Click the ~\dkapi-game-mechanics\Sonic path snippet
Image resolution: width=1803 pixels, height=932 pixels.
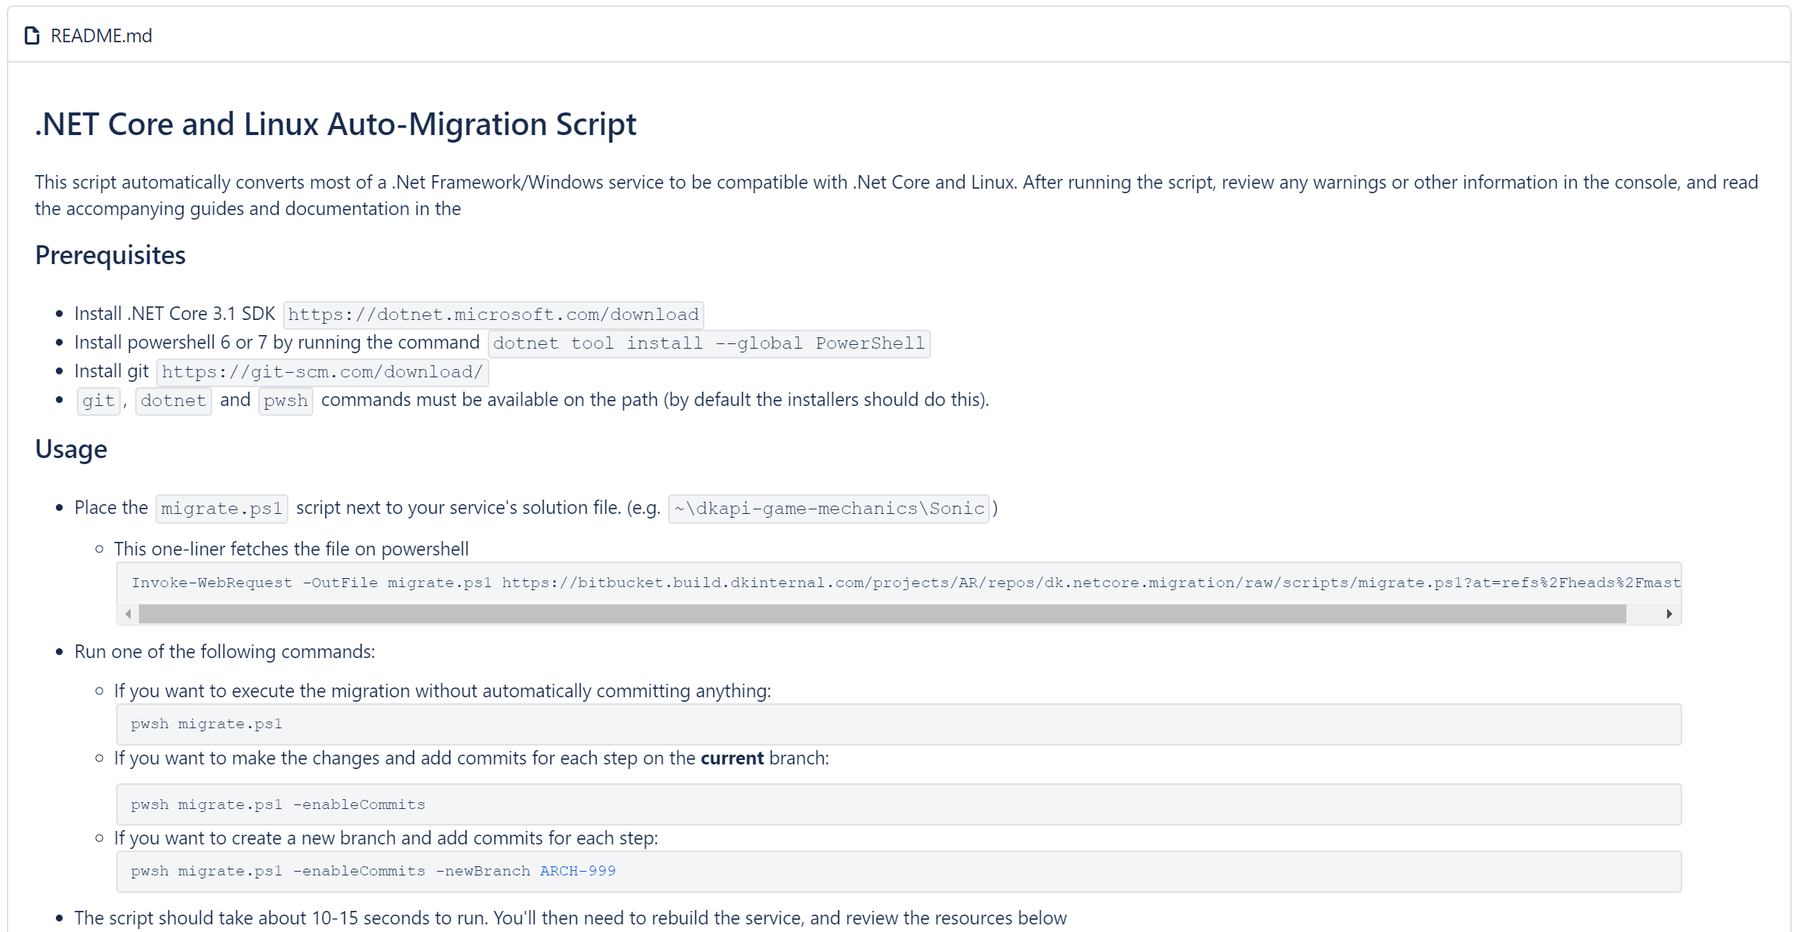click(x=828, y=508)
